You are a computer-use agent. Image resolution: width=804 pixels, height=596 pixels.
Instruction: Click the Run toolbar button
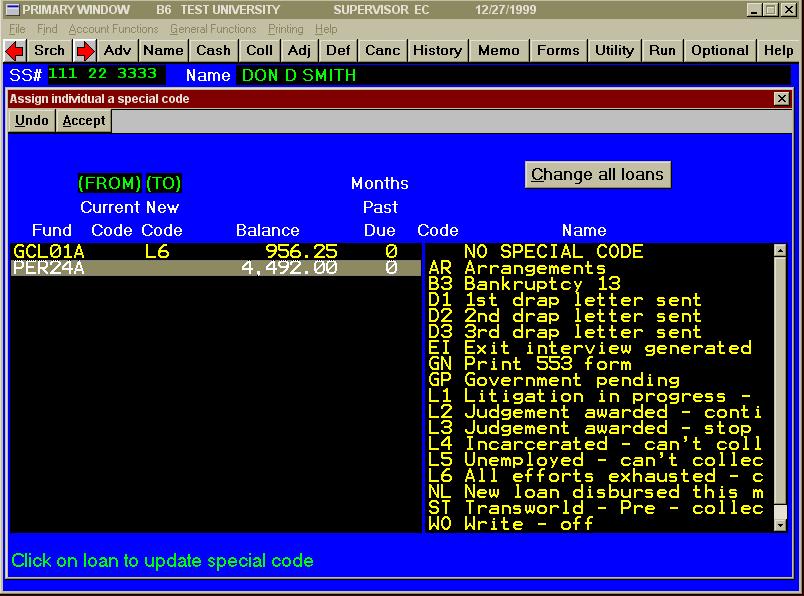click(662, 50)
